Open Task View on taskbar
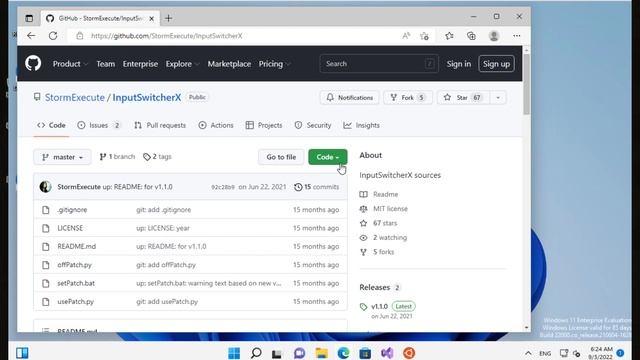640x360 pixels. (x=277, y=353)
